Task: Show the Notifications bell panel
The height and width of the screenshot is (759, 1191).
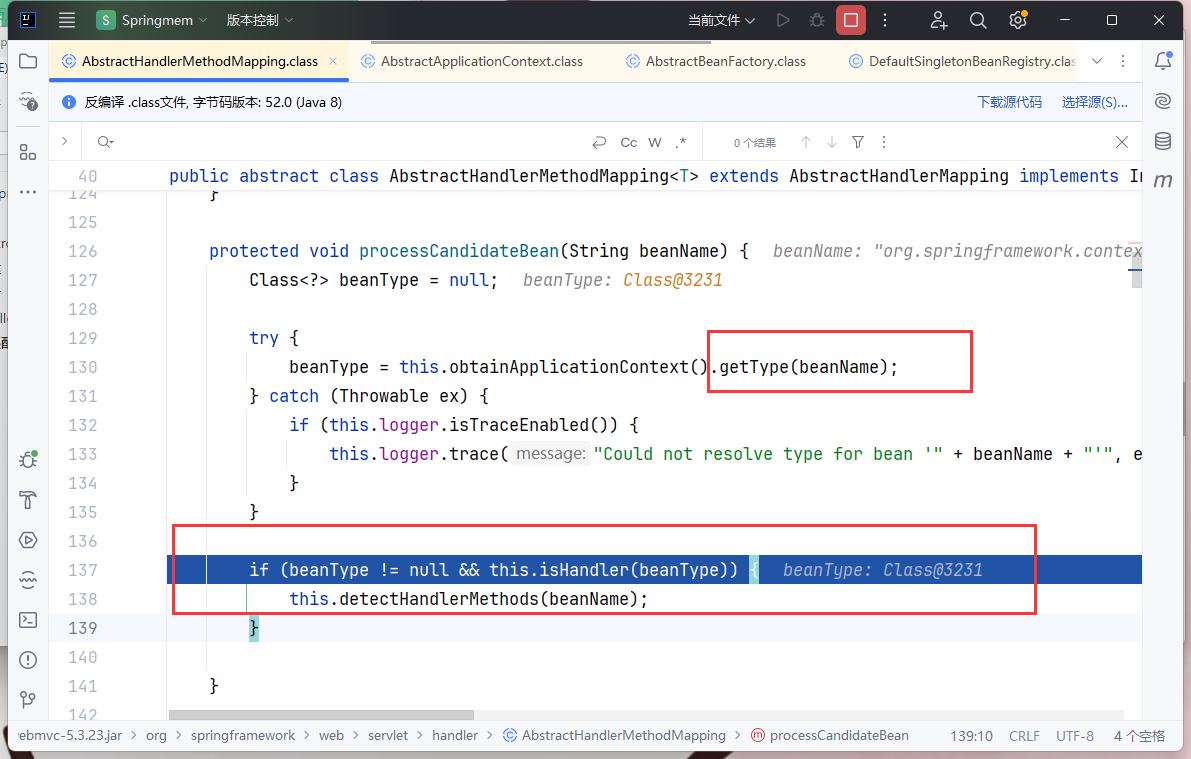Action: point(1163,61)
